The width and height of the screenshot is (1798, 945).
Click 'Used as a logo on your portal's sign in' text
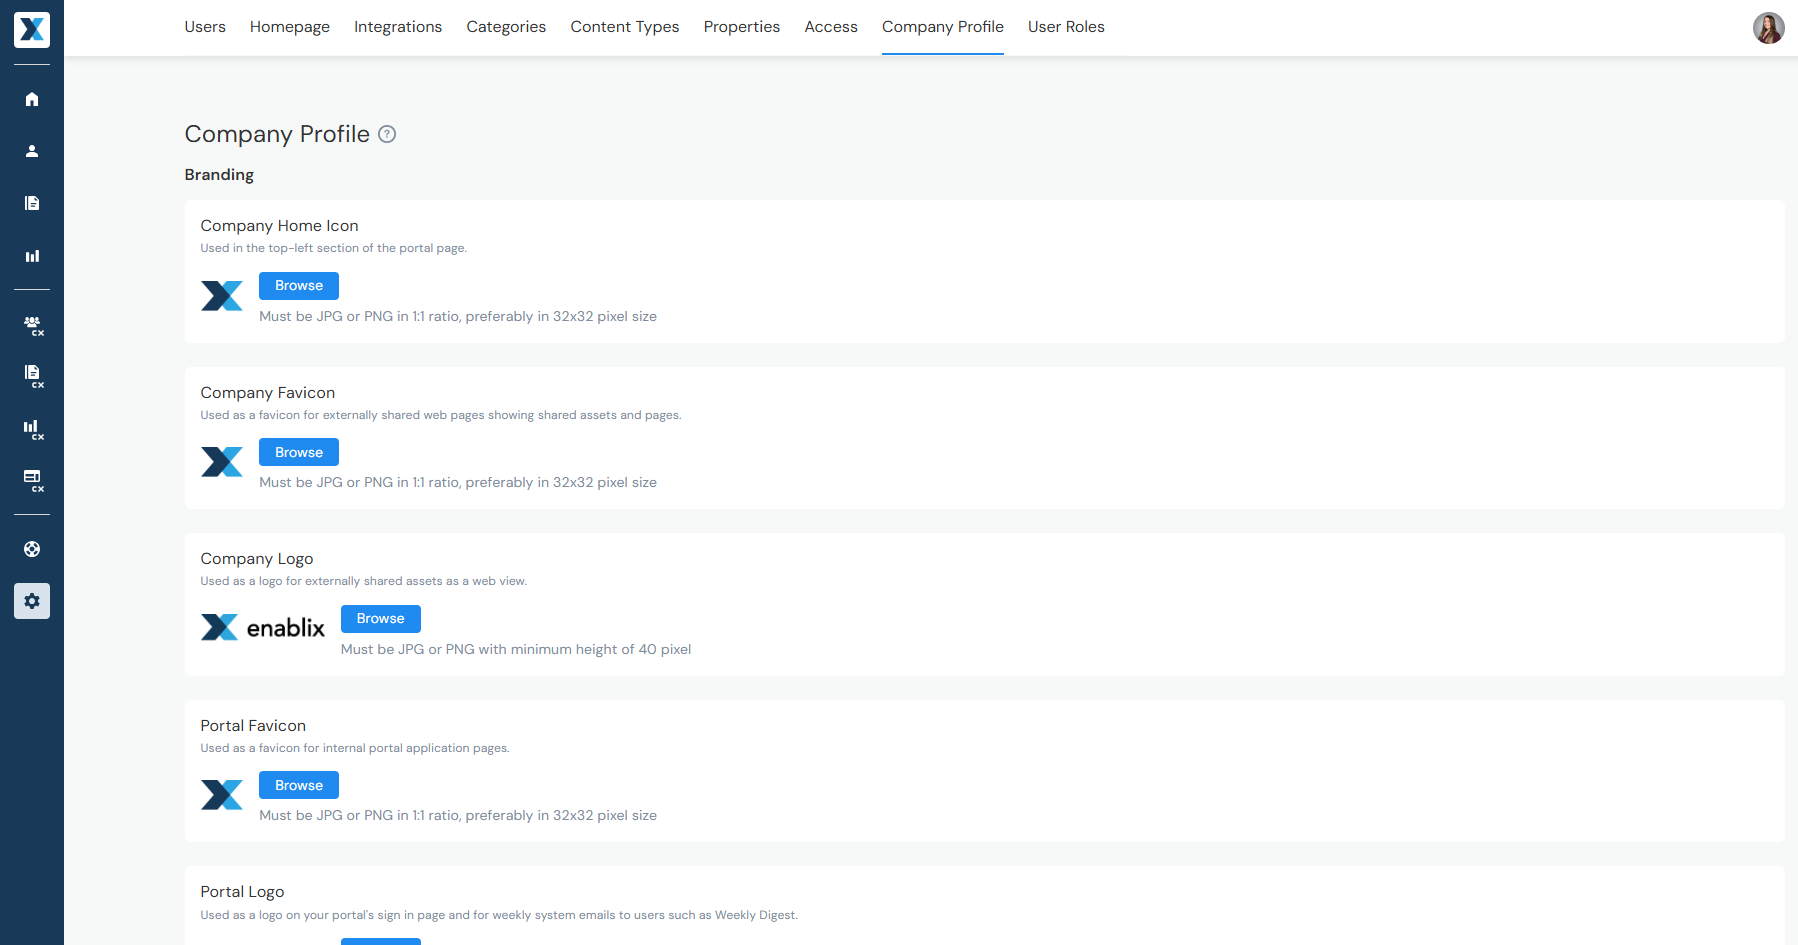(x=499, y=915)
